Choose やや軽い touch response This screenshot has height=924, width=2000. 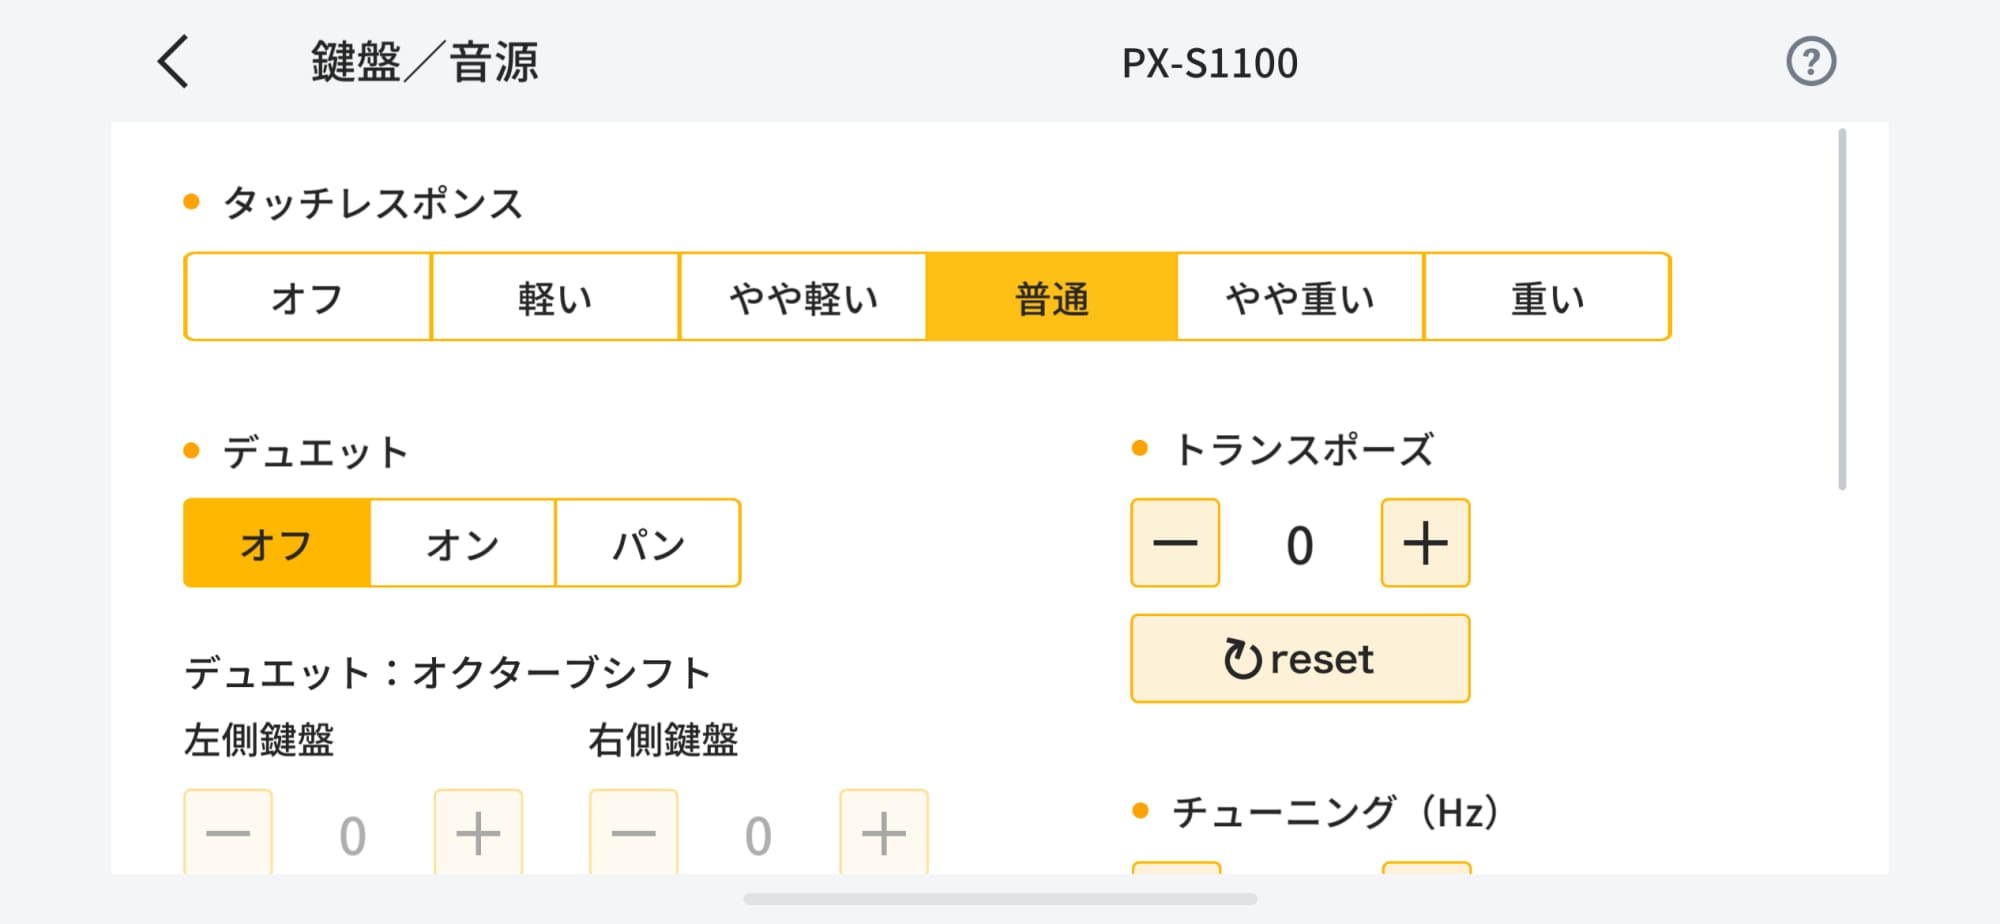pos(803,297)
